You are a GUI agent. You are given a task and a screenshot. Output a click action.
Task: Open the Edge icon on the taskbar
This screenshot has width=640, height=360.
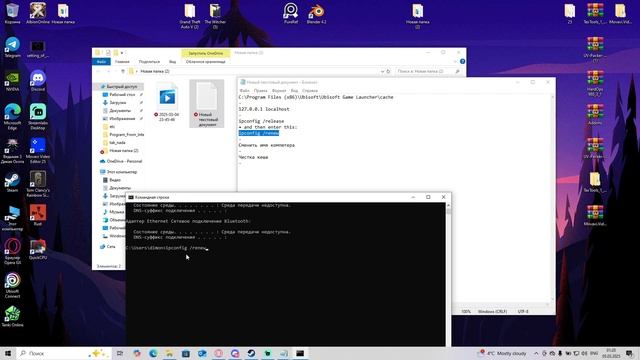(x=153, y=353)
